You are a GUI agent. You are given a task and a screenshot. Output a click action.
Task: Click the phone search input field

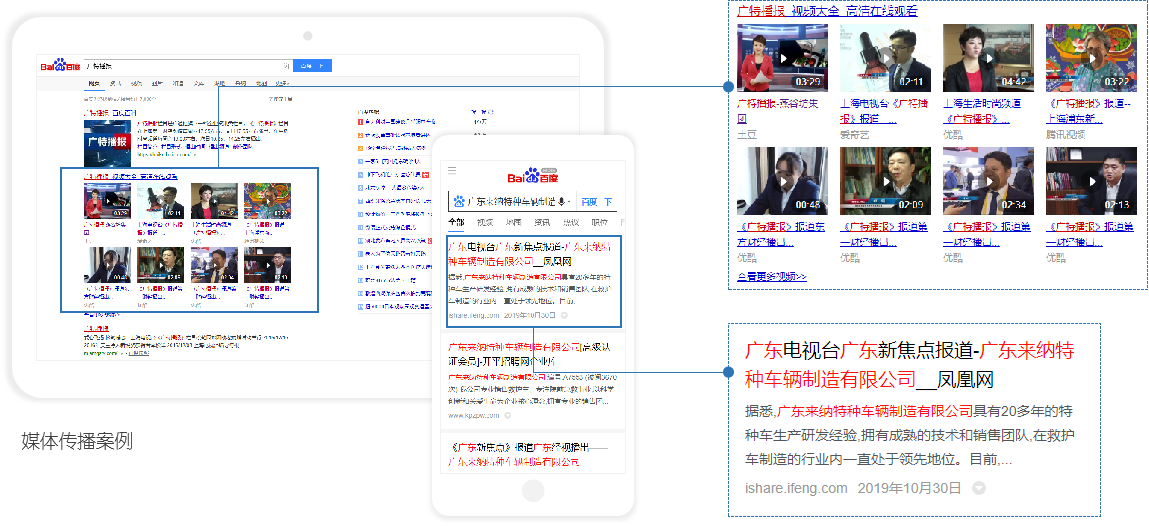point(513,202)
